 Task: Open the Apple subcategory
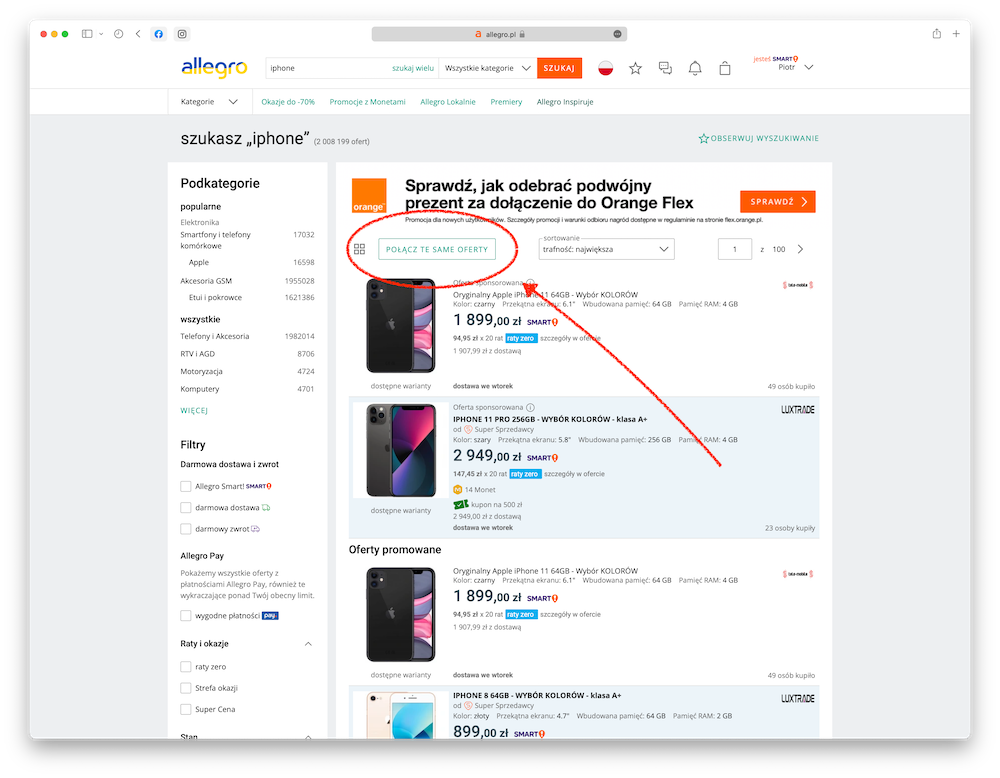pyautogui.click(x=199, y=263)
